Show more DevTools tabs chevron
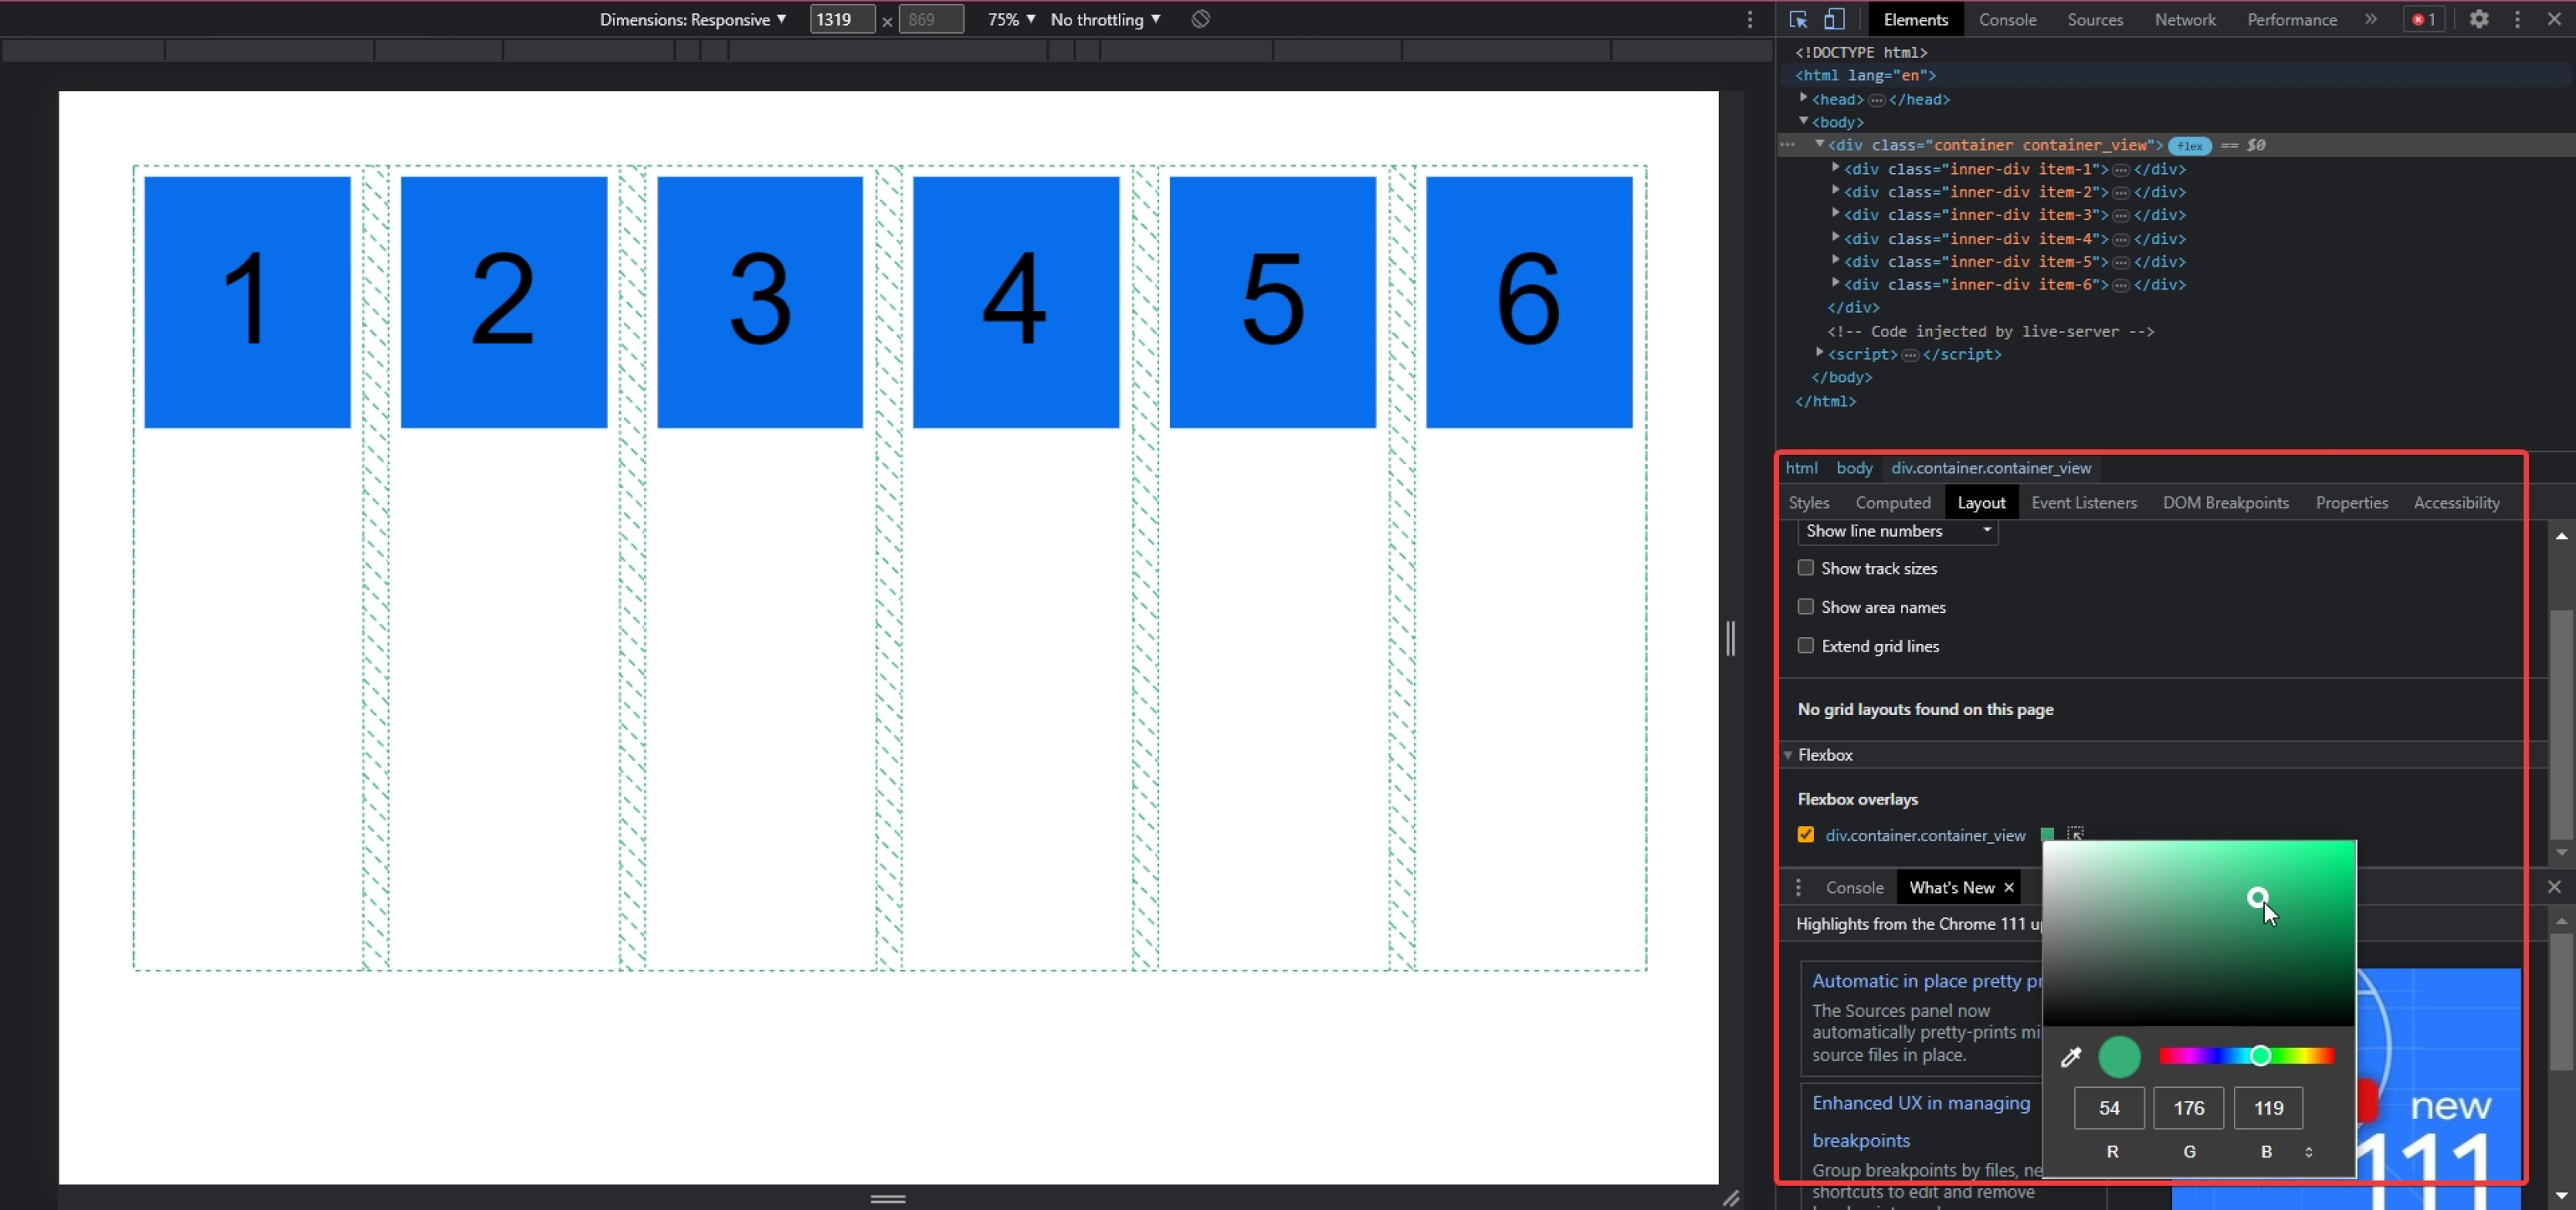Image resolution: width=2576 pixels, height=1210 pixels. (x=2370, y=19)
